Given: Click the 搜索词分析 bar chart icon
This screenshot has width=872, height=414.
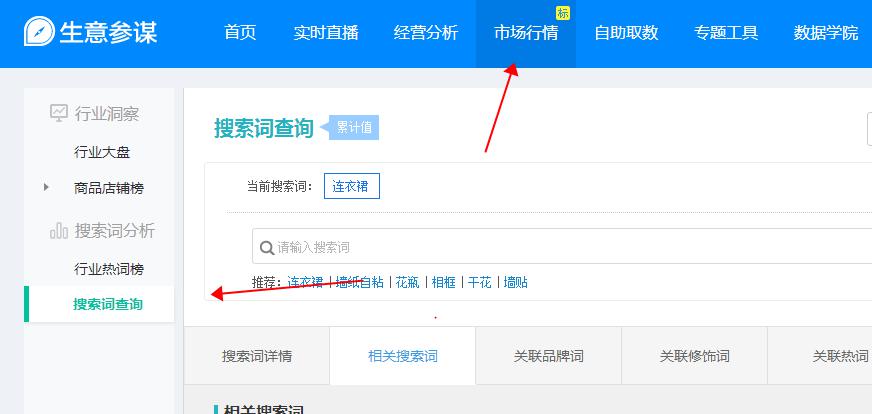Looking at the screenshot, I should click(59, 231).
